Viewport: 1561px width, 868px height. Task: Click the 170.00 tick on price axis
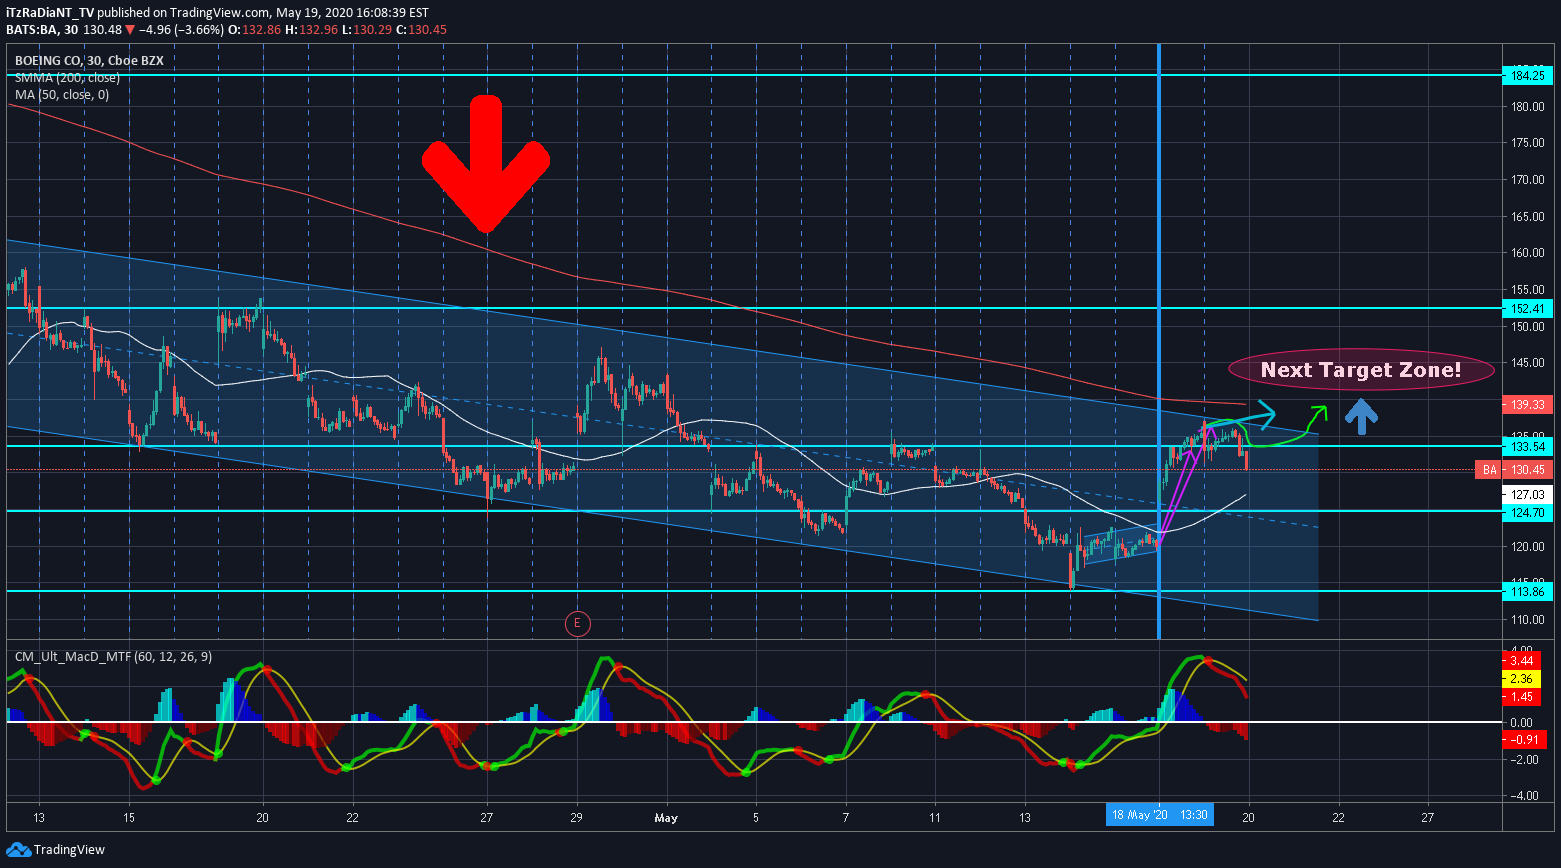coord(1526,180)
